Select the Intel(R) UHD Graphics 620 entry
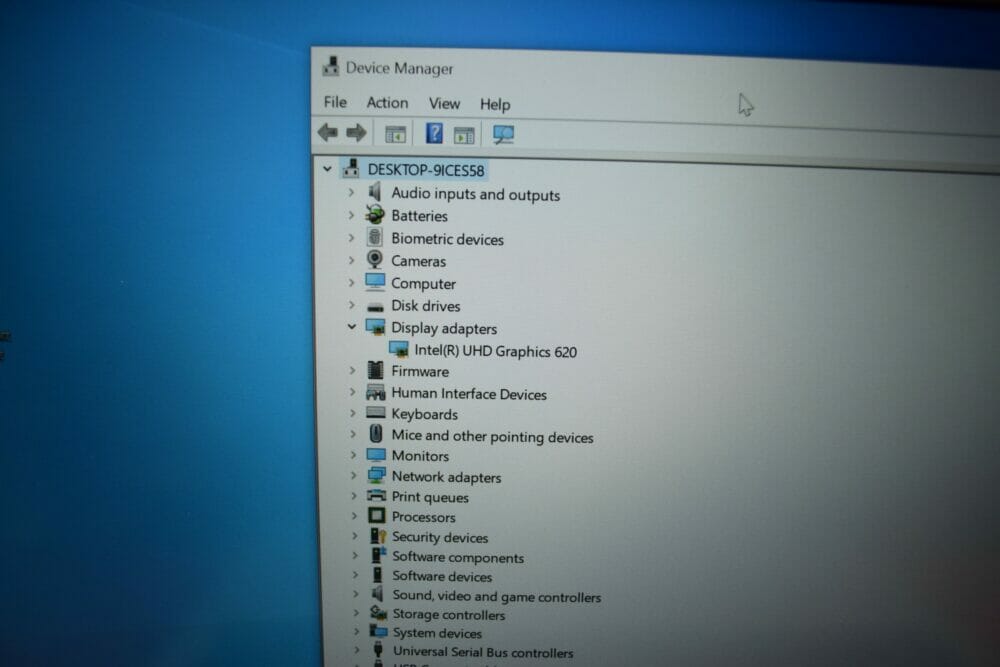Viewport: 1000px width, 667px height. click(x=496, y=351)
